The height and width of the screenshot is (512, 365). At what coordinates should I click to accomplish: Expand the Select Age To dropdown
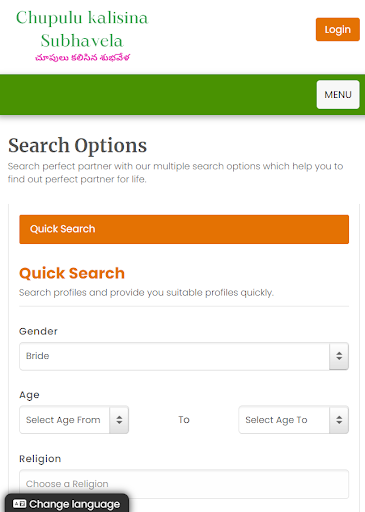(x=294, y=420)
